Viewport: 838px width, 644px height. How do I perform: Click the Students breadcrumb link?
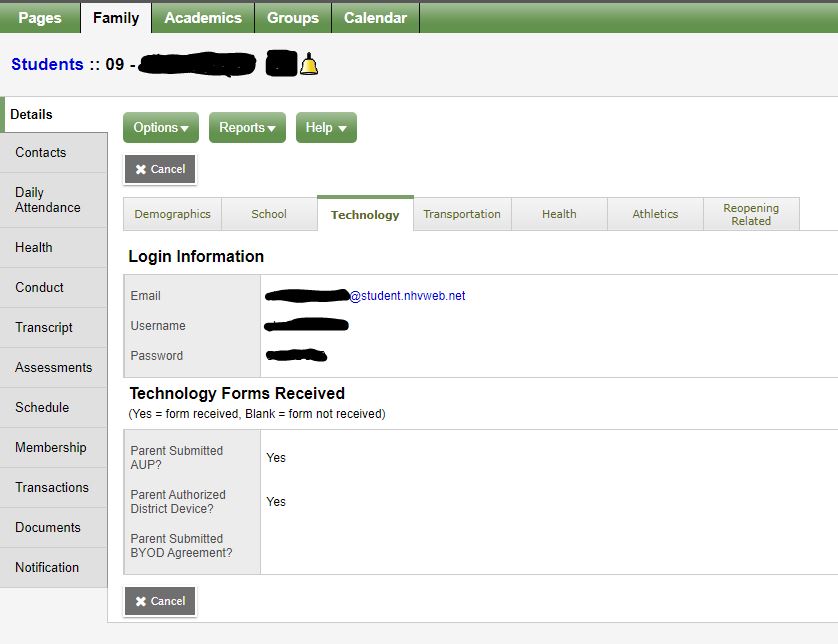47,64
